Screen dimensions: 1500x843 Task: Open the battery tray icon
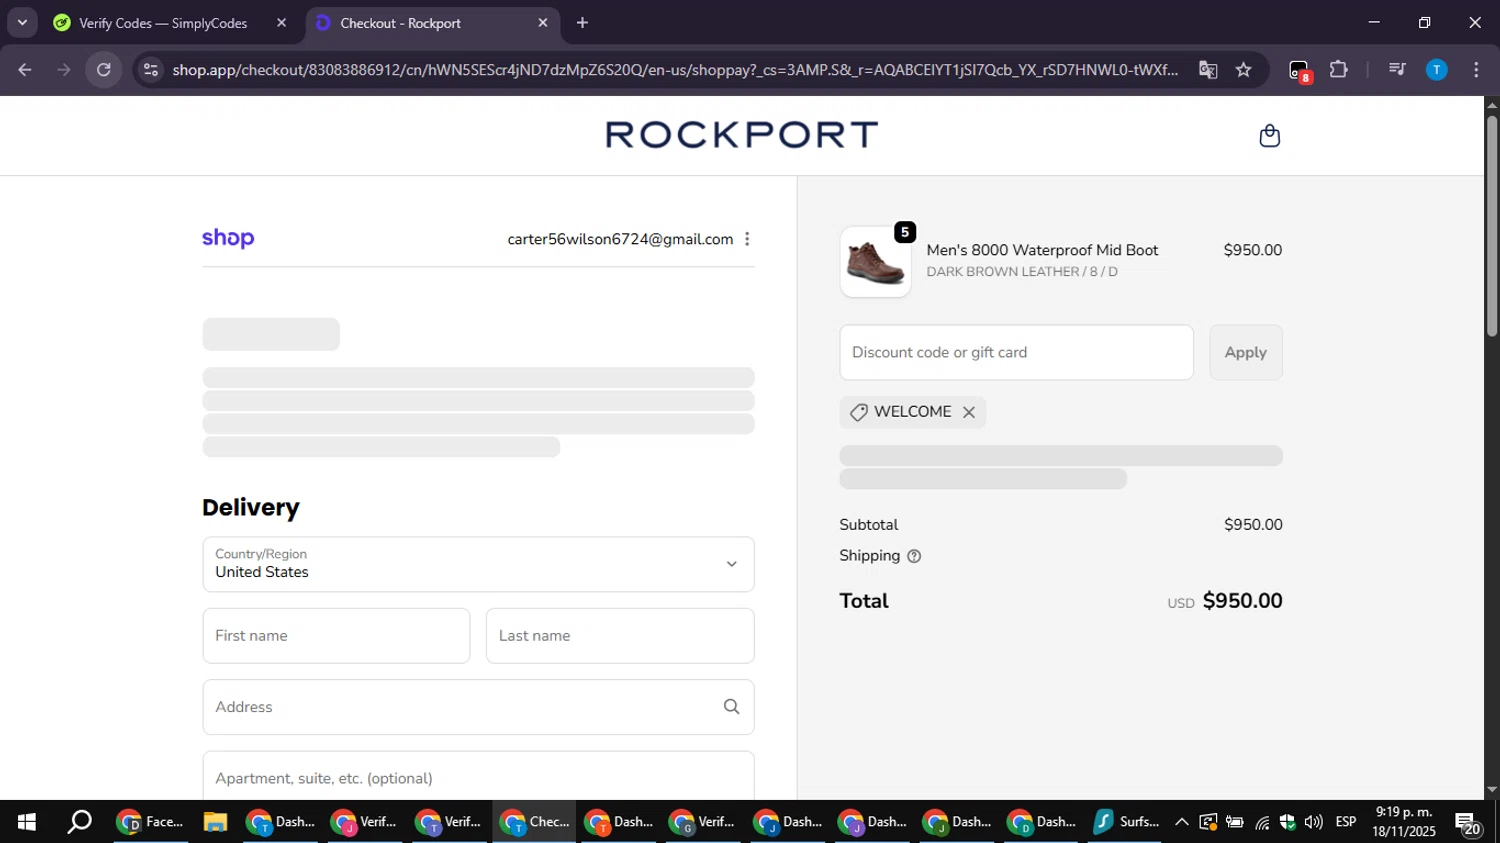point(1235,822)
